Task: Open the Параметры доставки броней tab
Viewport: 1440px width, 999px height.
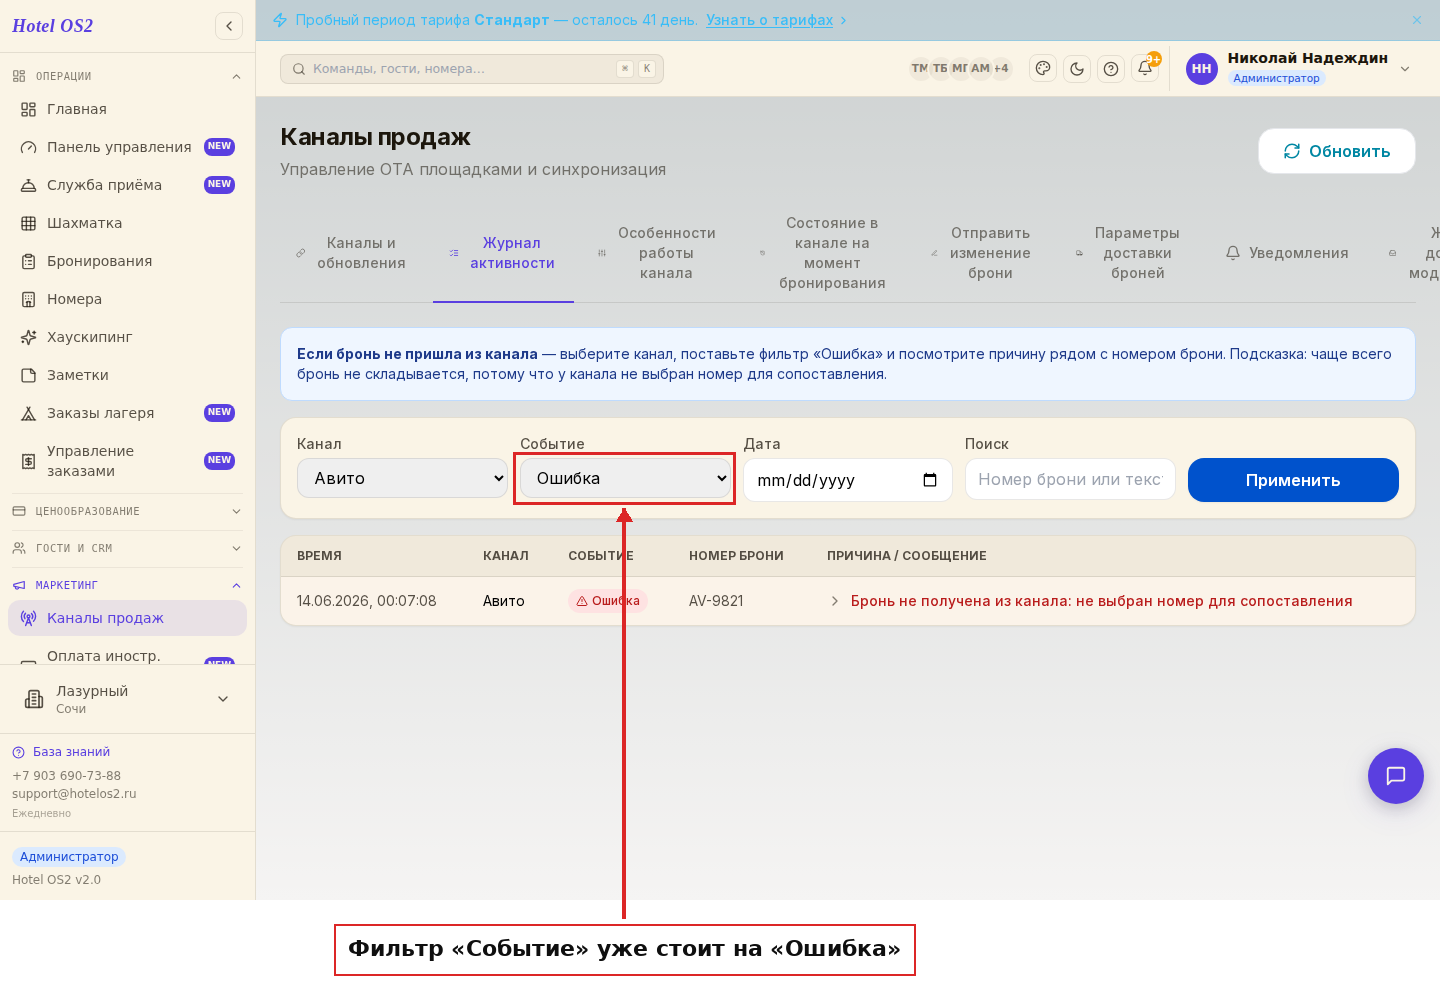Action: click(x=1127, y=253)
